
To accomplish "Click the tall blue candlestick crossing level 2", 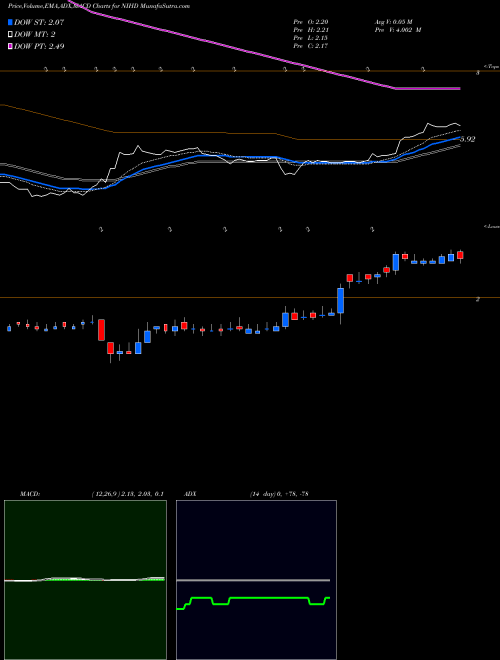I will click(340, 301).
